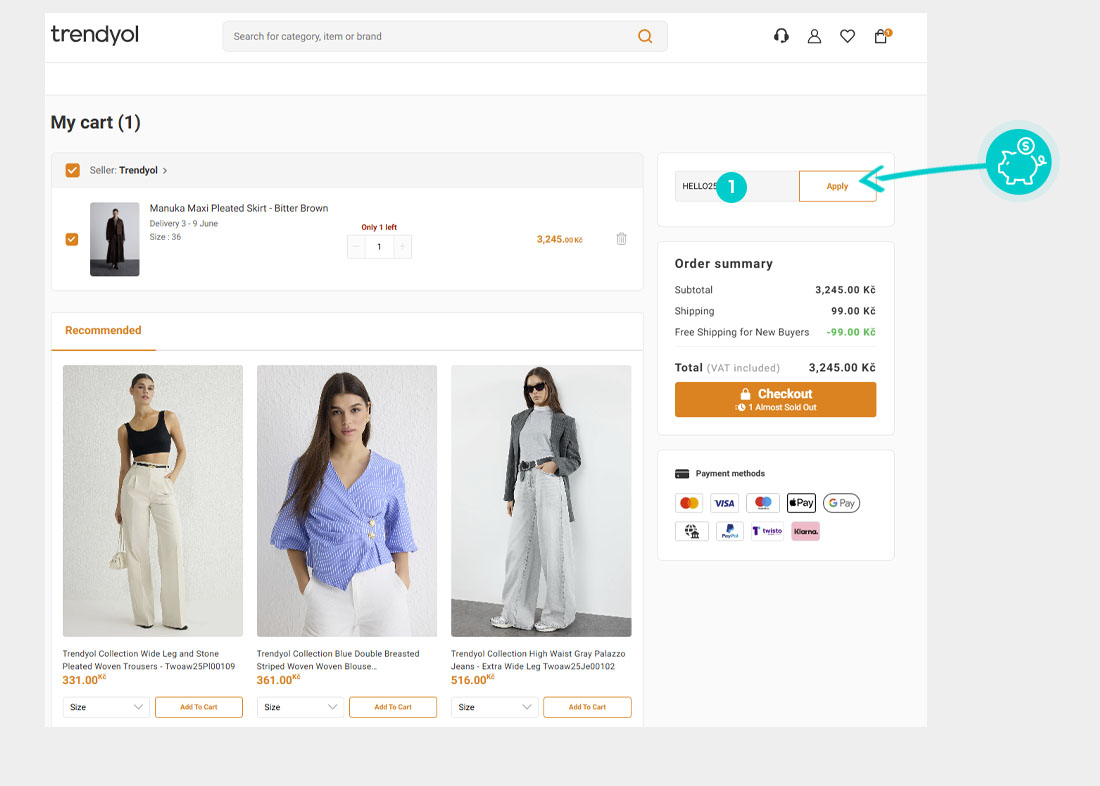The image size is (1100, 786).
Task: Open Blue Double Breasted Blouse title
Action: coord(338,660)
